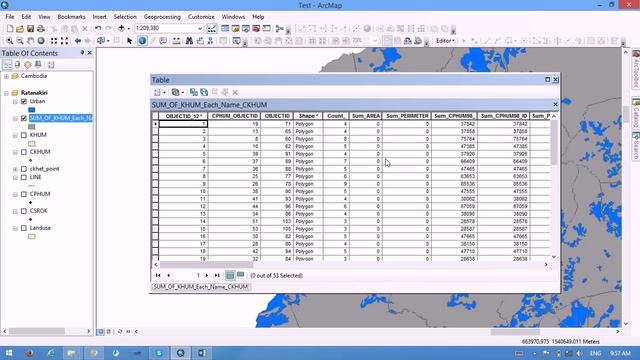
Task: Expand the ckhet_point layer
Action: (x=15, y=169)
